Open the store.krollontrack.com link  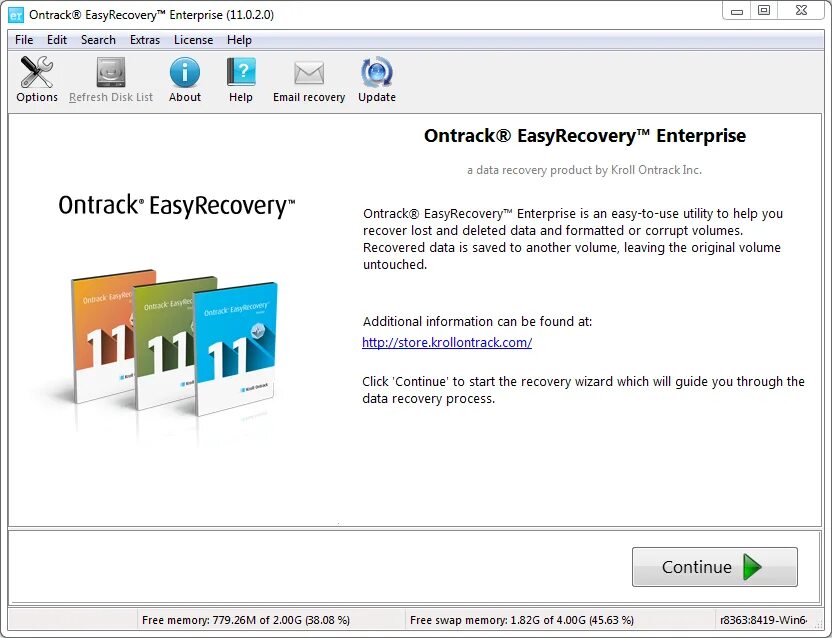[447, 342]
